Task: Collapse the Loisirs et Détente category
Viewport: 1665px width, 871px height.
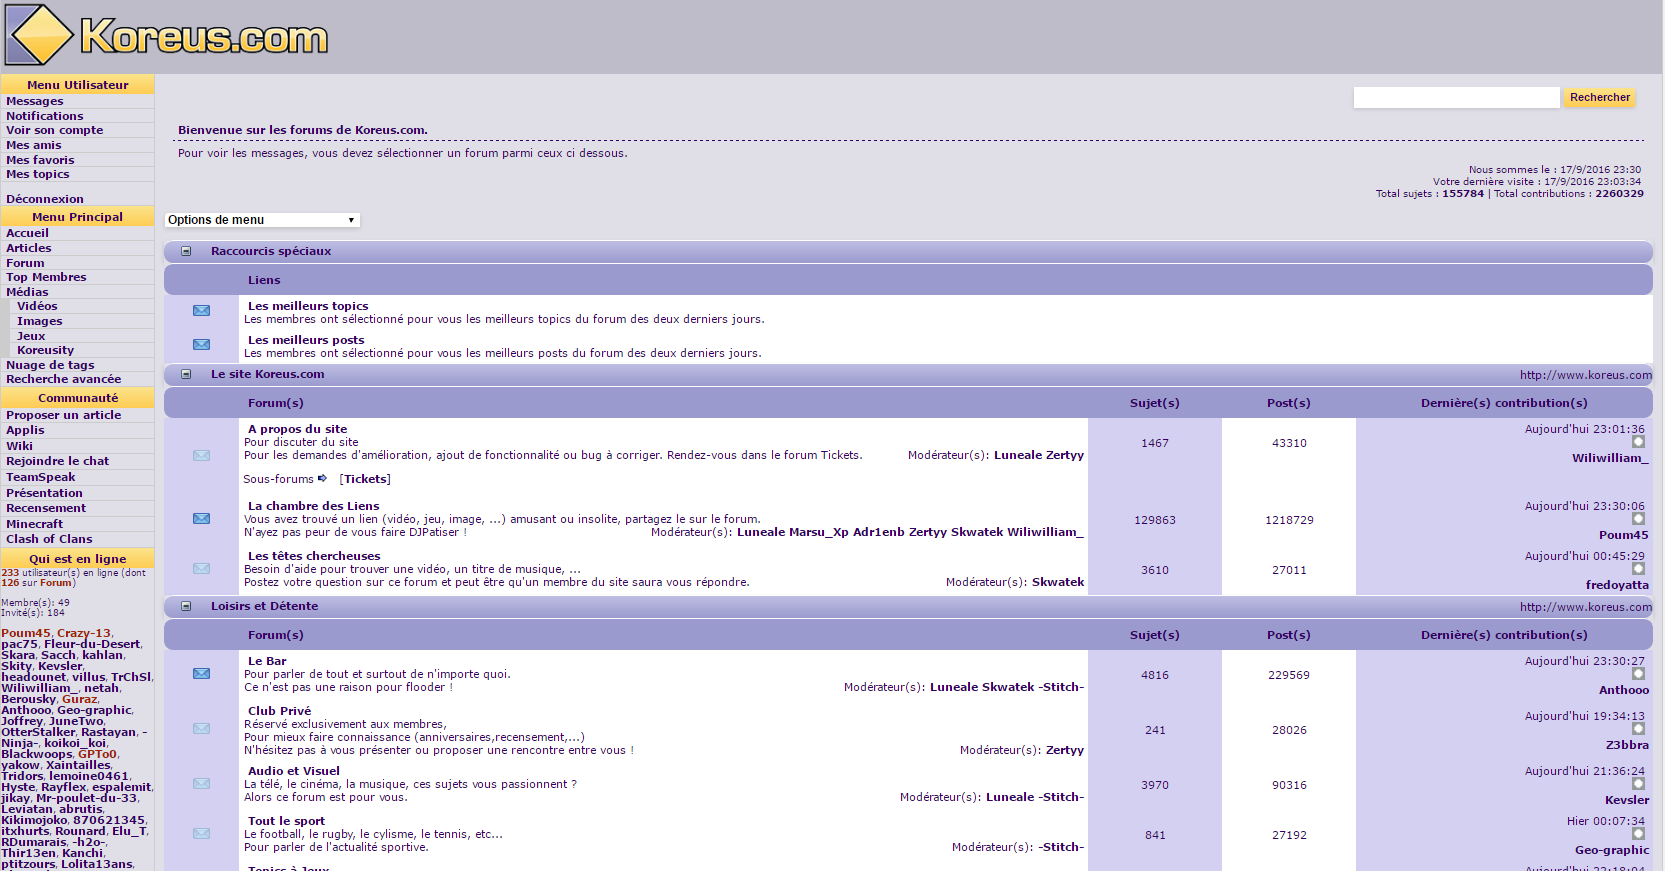Action: click(x=186, y=607)
